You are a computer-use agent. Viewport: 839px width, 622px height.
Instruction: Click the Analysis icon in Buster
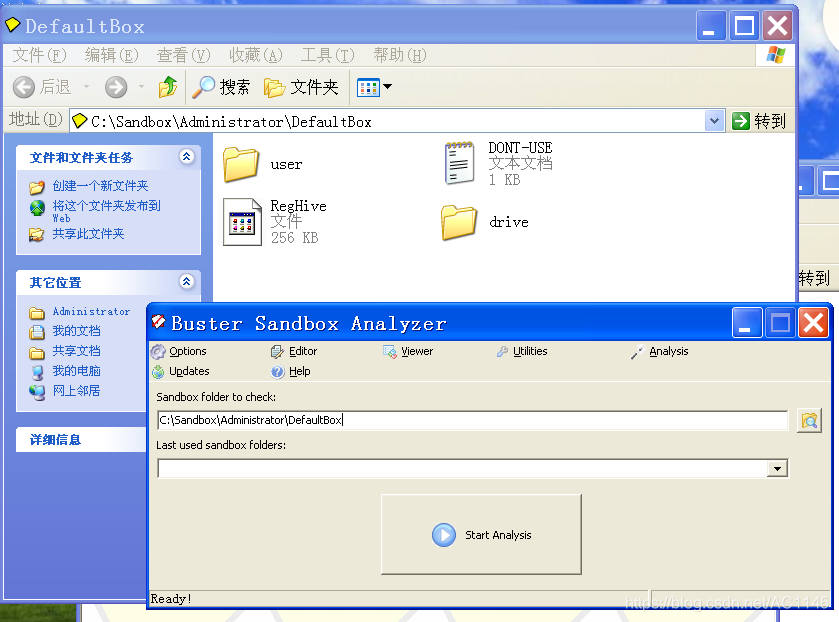pos(637,352)
